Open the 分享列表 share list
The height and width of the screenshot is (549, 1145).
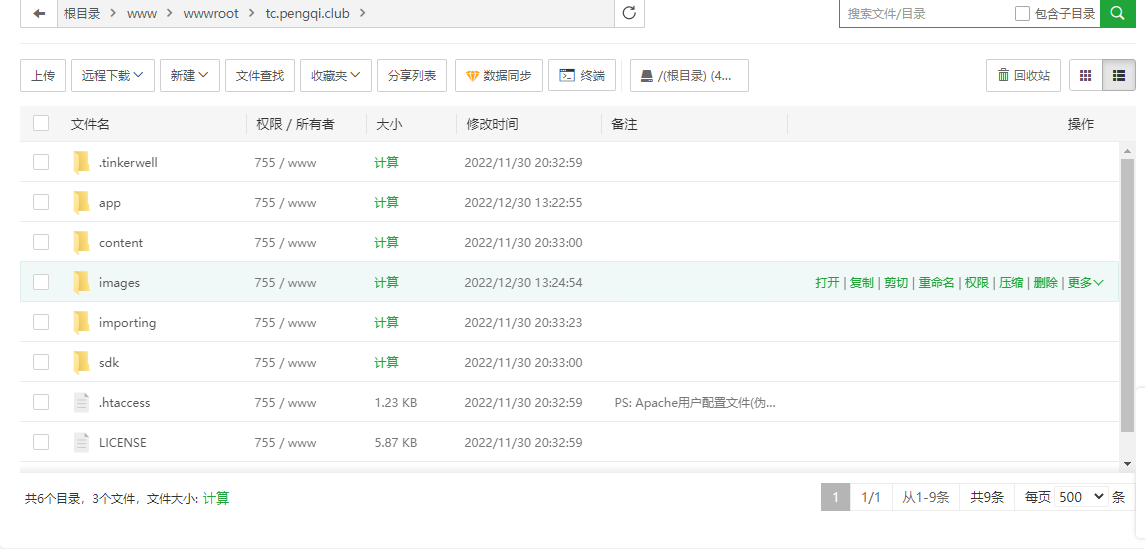tap(412, 75)
